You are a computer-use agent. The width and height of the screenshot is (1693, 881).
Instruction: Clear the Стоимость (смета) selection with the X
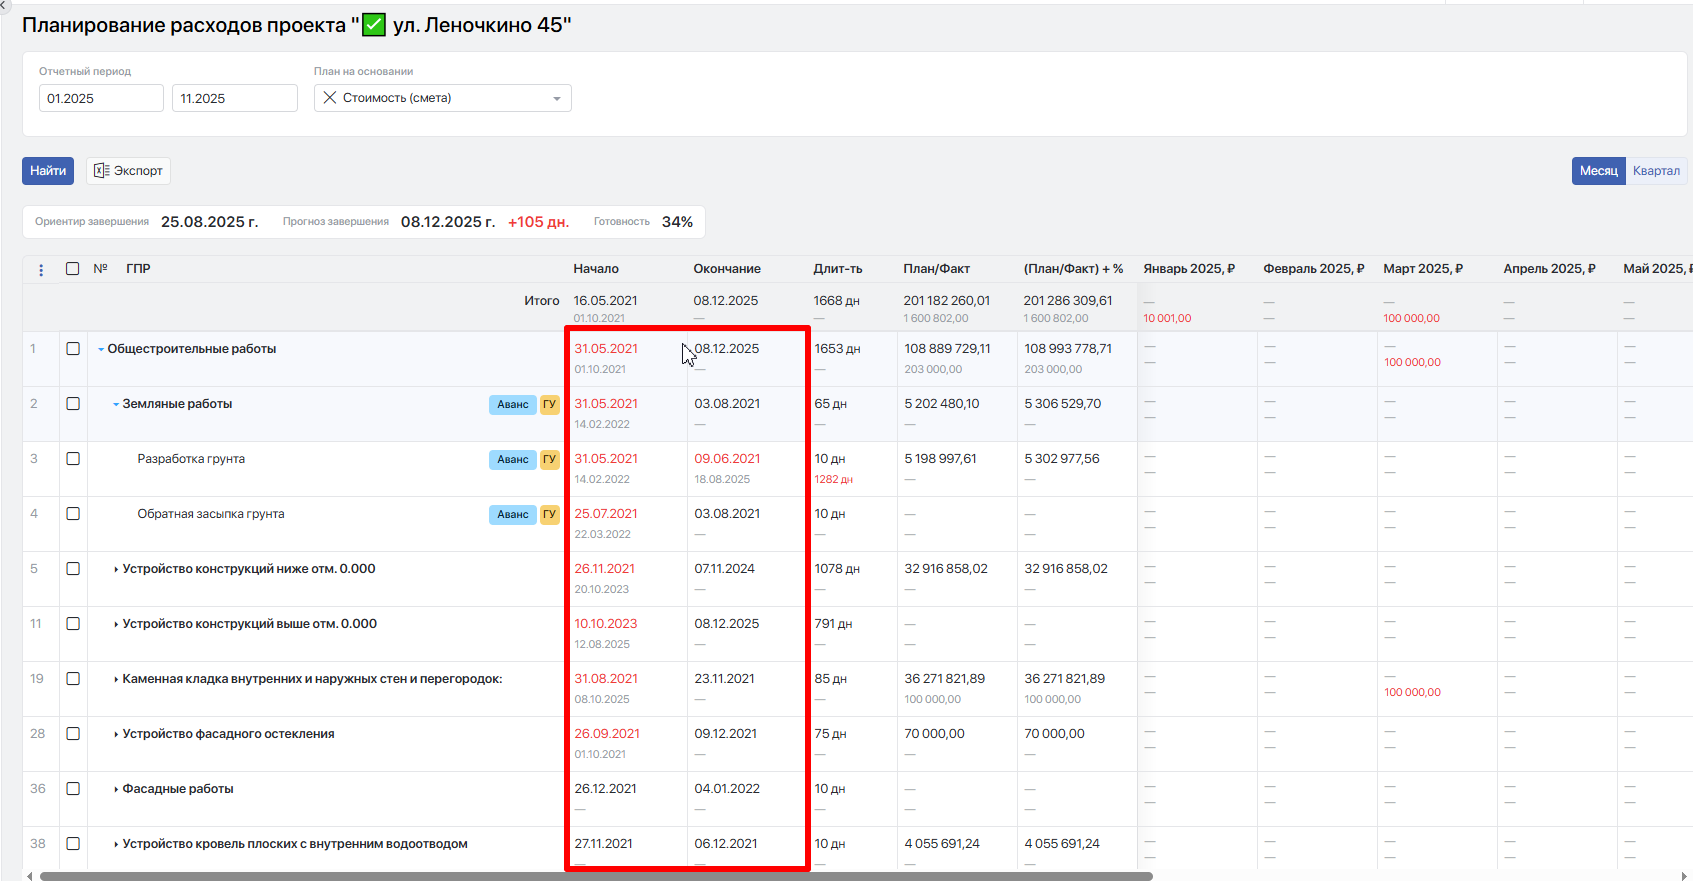(x=329, y=98)
